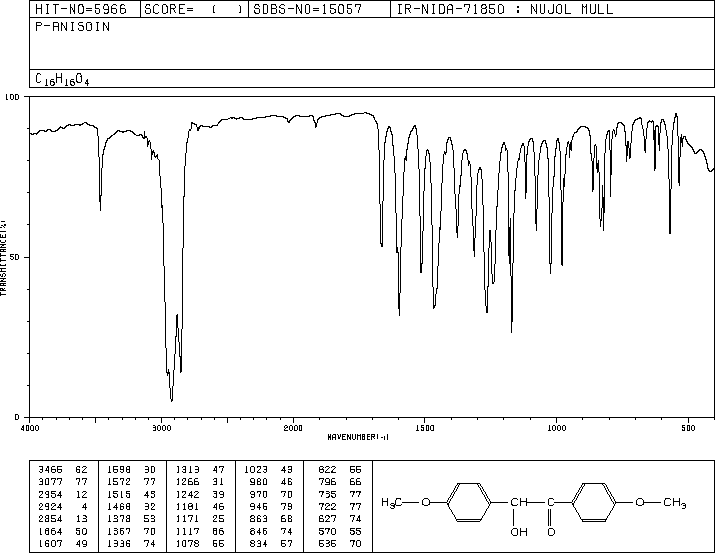This screenshot has height=553, width=715.
Task: Select peak table entry 796
Action: (x=327, y=482)
